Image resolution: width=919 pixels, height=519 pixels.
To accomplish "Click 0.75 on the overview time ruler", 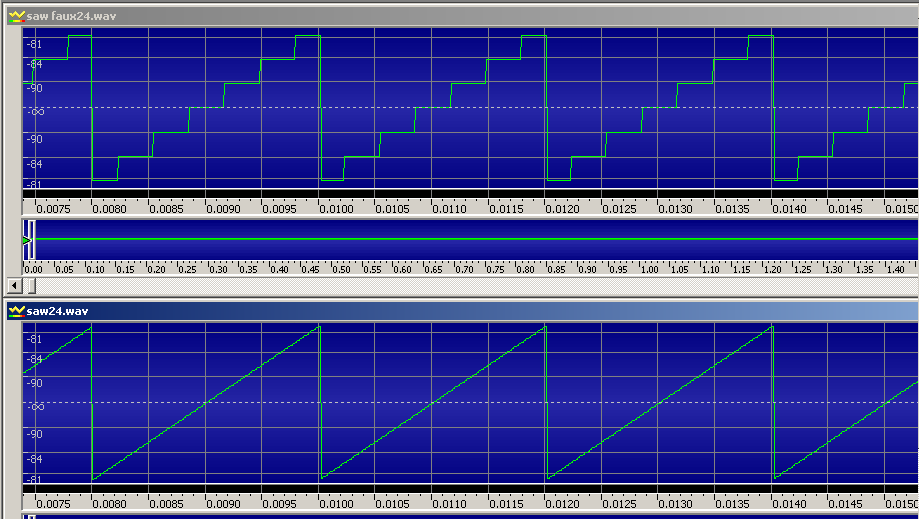I will (x=495, y=270).
